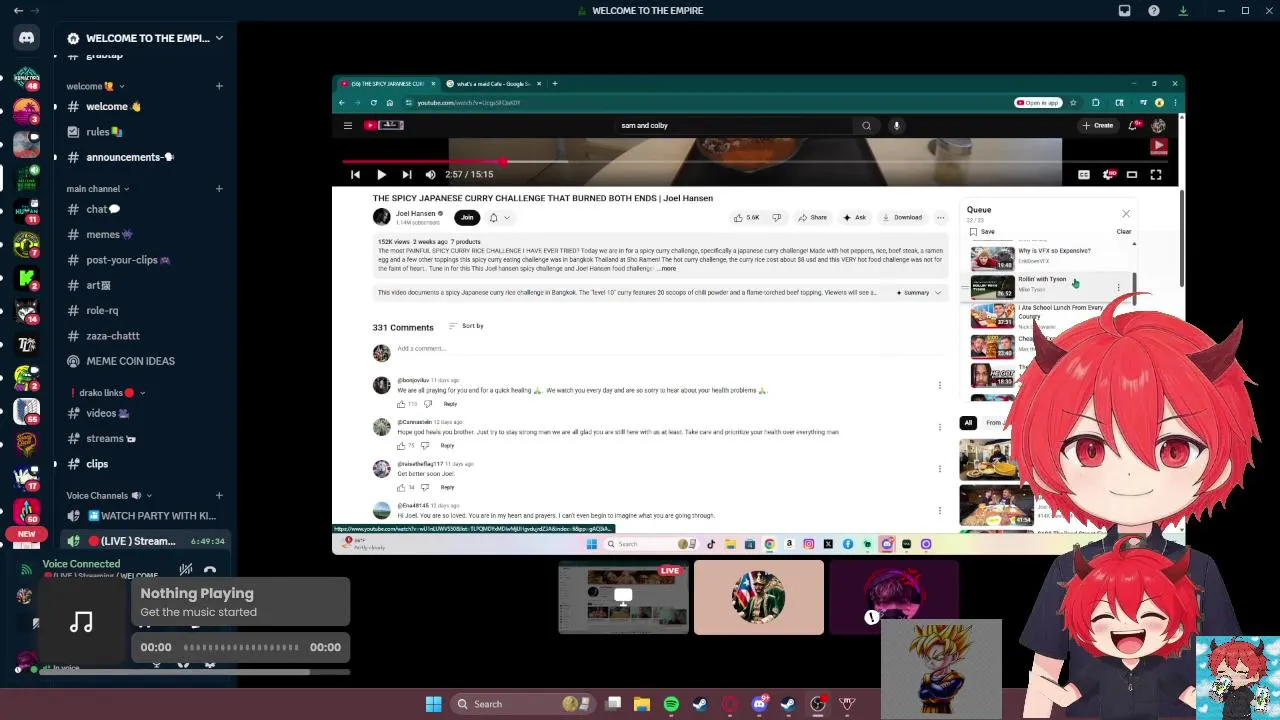Switch to the maid cafe Google tab
Image resolution: width=1280 pixels, height=720 pixels.
[493, 83]
